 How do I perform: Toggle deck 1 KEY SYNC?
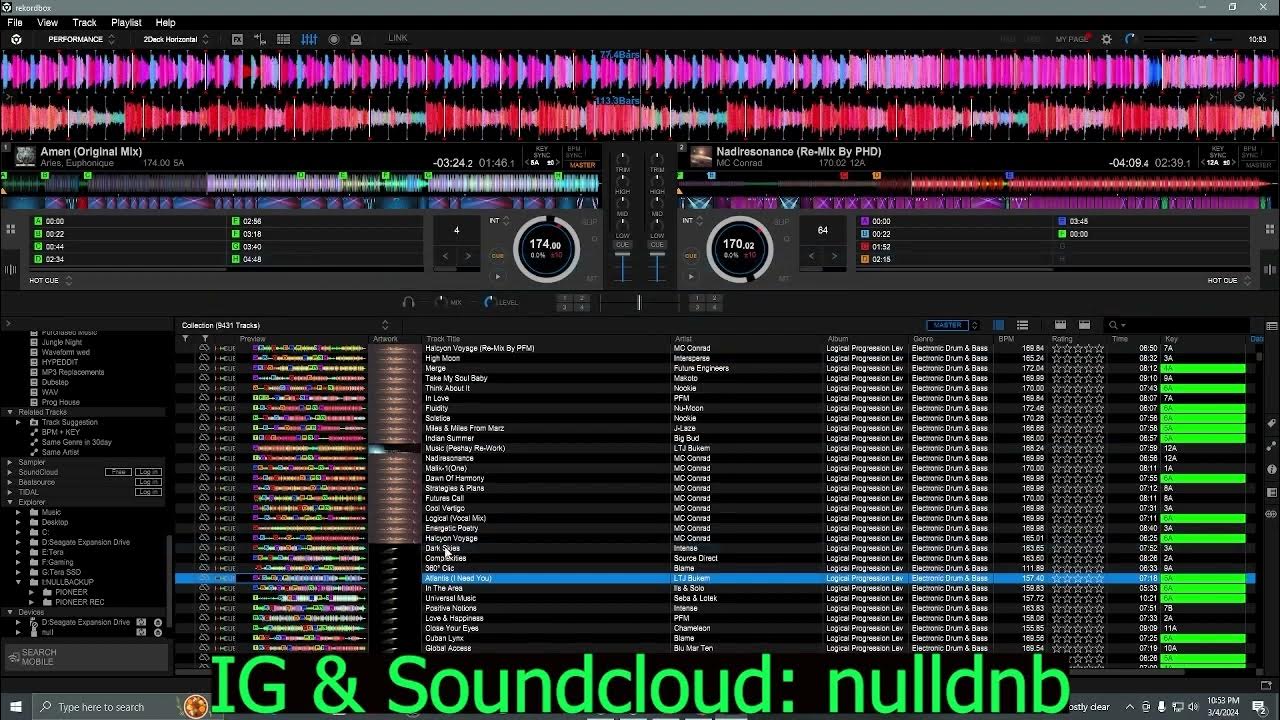tap(543, 152)
